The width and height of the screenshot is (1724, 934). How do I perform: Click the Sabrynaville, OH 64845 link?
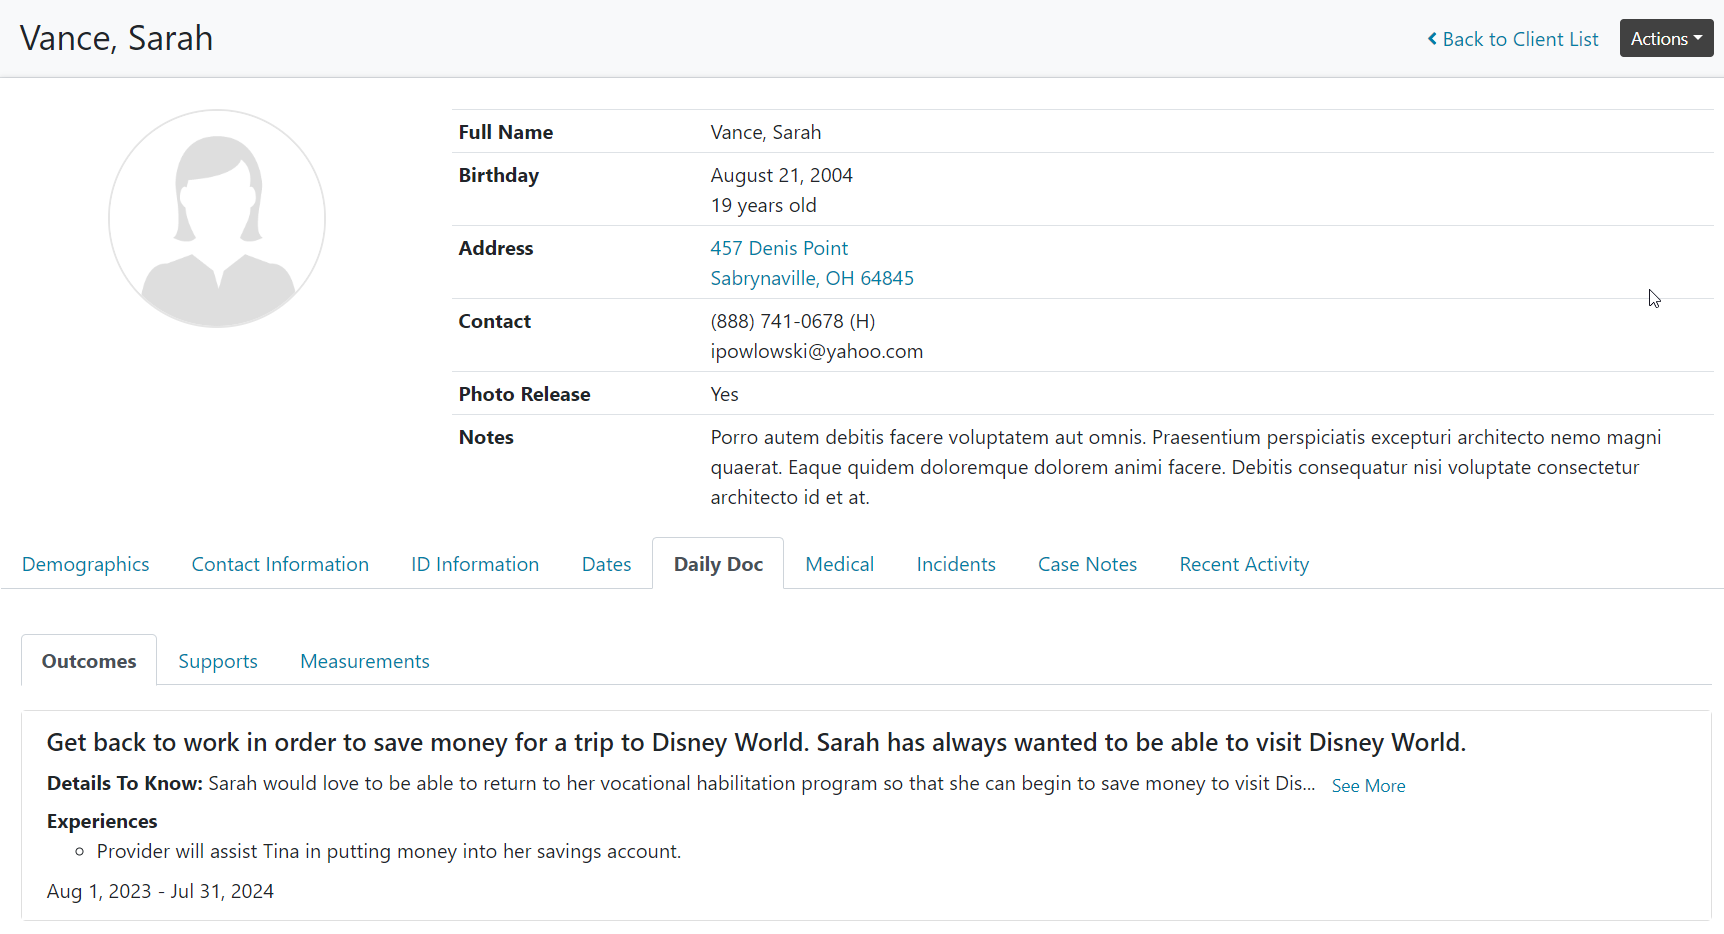(x=811, y=278)
